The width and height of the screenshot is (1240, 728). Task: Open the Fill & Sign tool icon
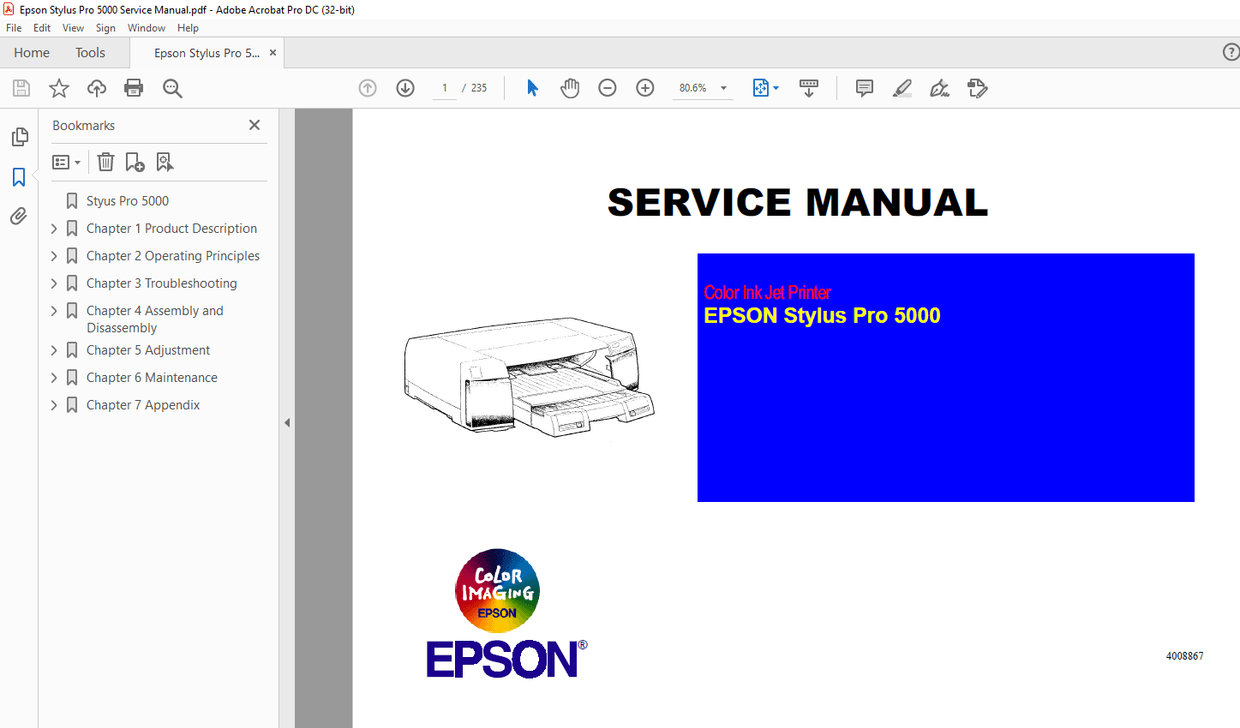pos(939,89)
